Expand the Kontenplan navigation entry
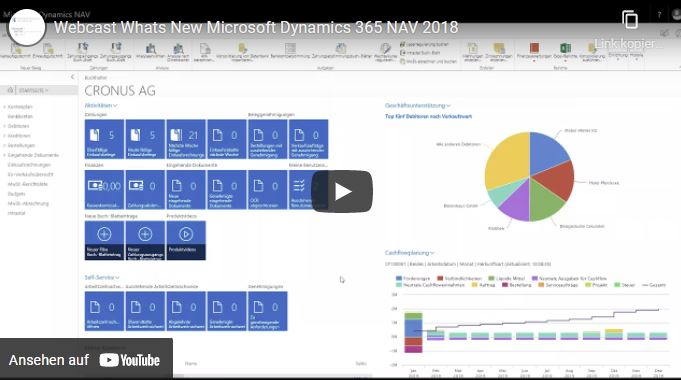The image size is (681, 380). [4, 107]
